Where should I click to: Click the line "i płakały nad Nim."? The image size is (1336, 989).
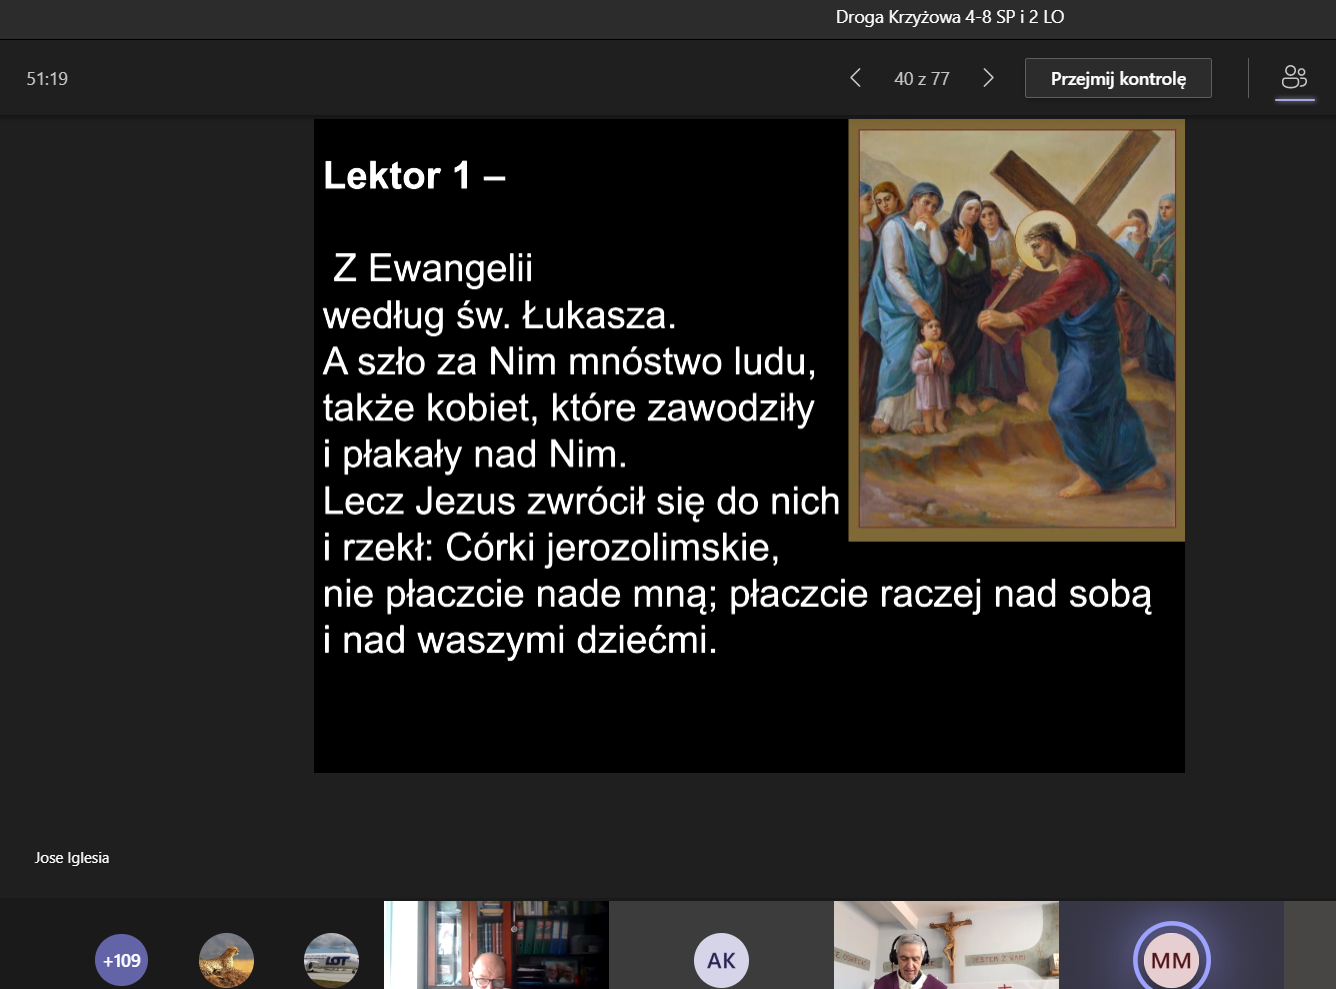(475, 455)
